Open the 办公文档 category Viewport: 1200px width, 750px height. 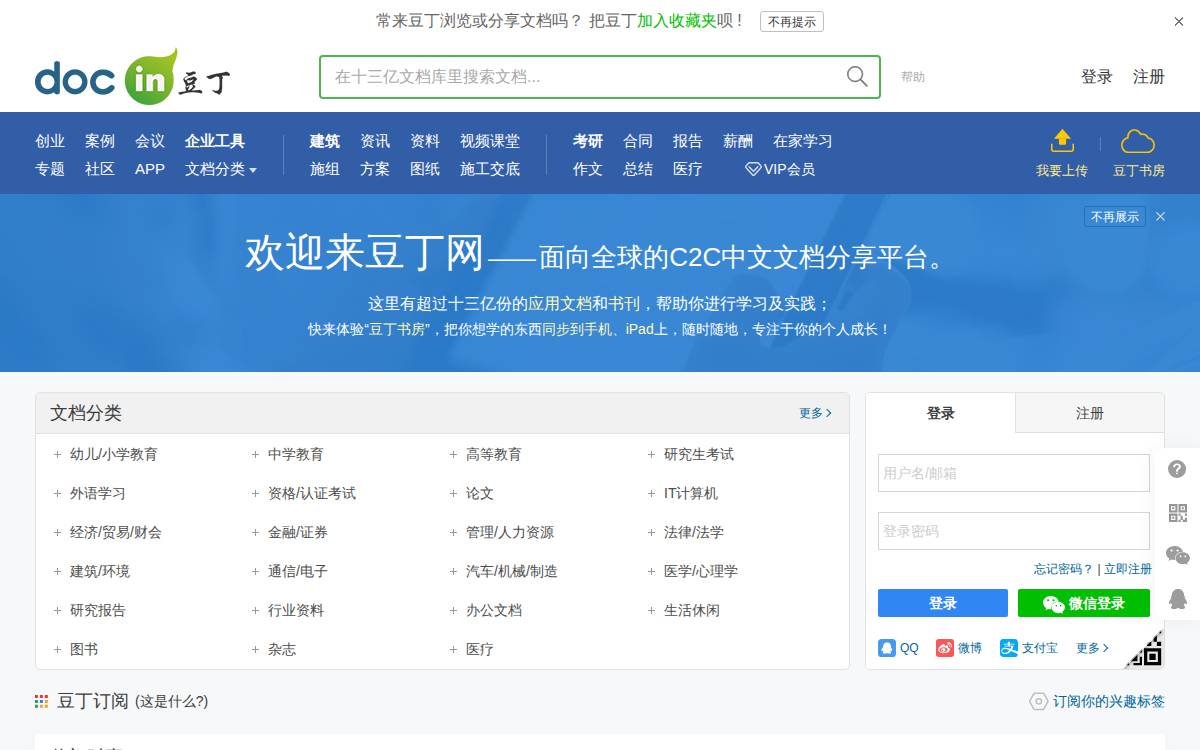[x=494, y=611]
